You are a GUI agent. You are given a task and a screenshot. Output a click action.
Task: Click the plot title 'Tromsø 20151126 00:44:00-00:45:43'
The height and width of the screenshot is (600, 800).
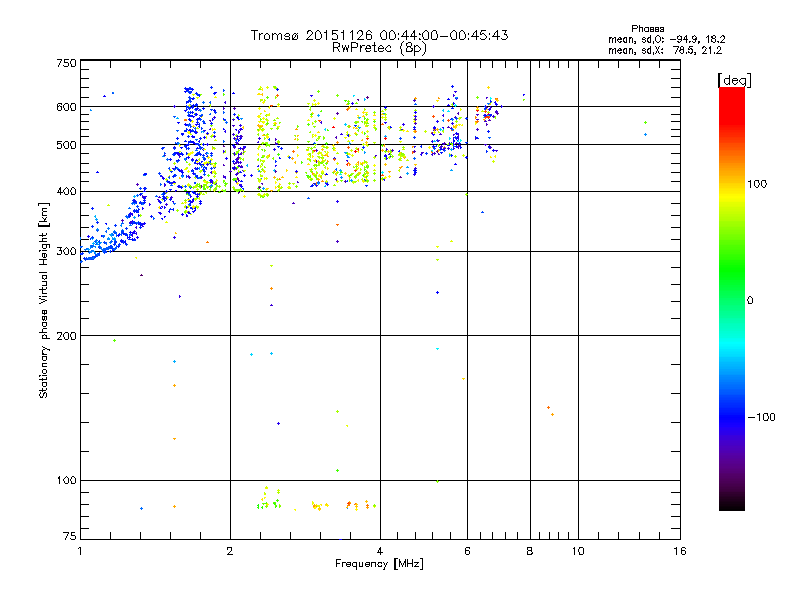pos(379,35)
